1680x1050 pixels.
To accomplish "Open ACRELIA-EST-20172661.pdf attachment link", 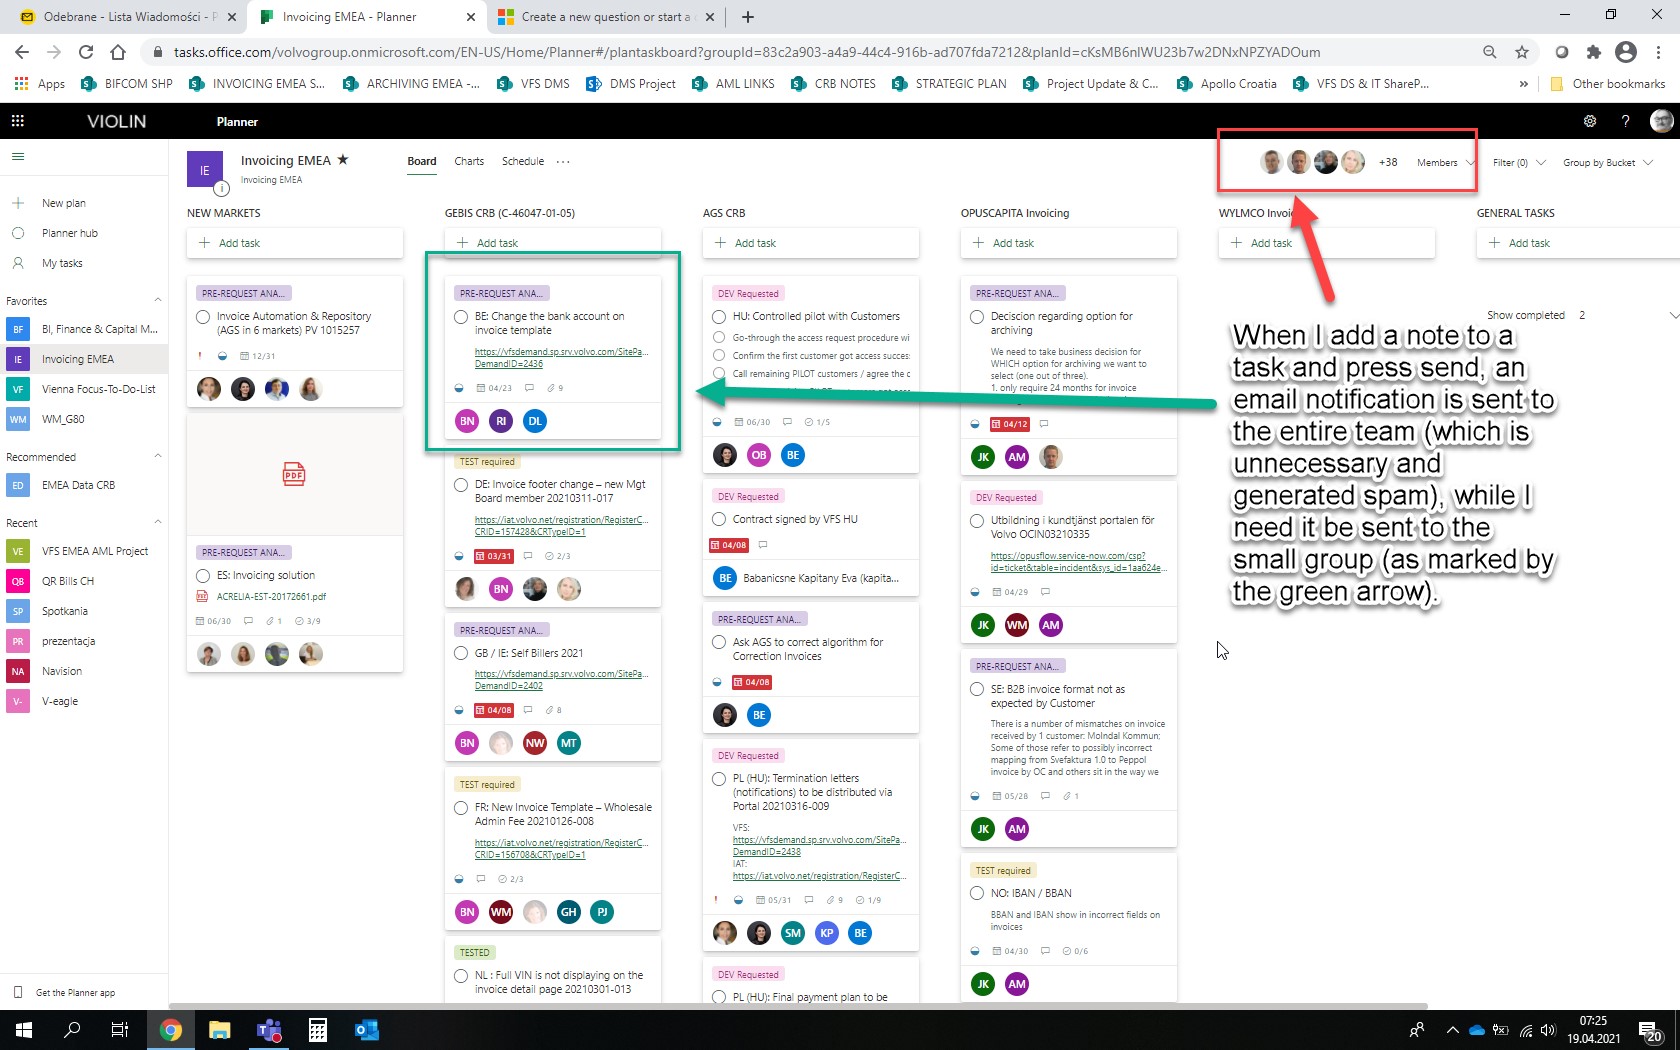I will tap(271, 597).
